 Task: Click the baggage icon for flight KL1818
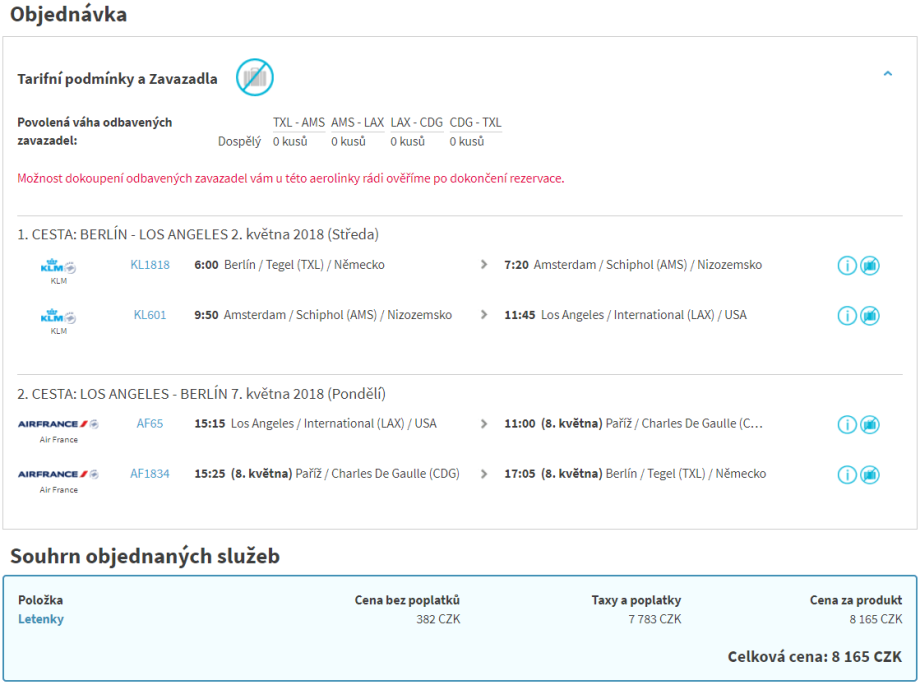(870, 266)
